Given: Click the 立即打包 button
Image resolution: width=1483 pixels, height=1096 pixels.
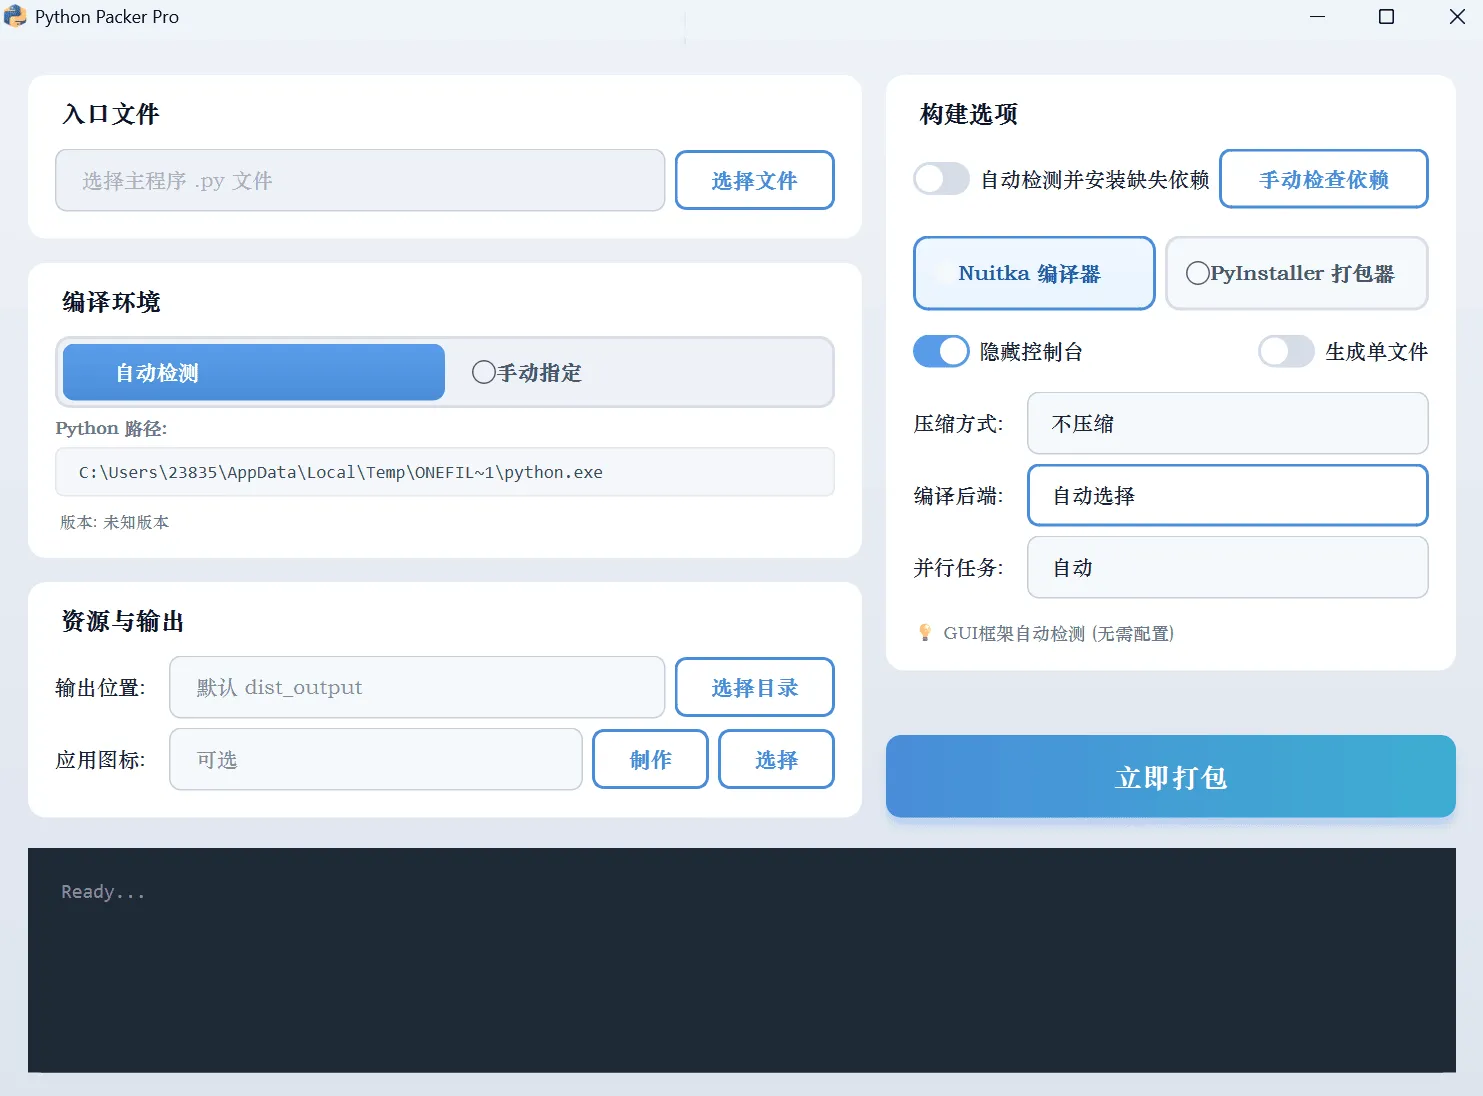Looking at the screenshot, I should pyautogui.click(x=1170, y=777).
